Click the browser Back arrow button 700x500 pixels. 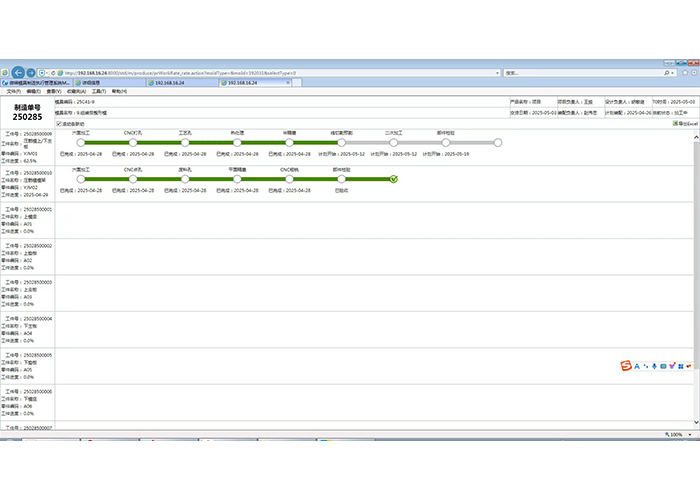coord(17,73)
